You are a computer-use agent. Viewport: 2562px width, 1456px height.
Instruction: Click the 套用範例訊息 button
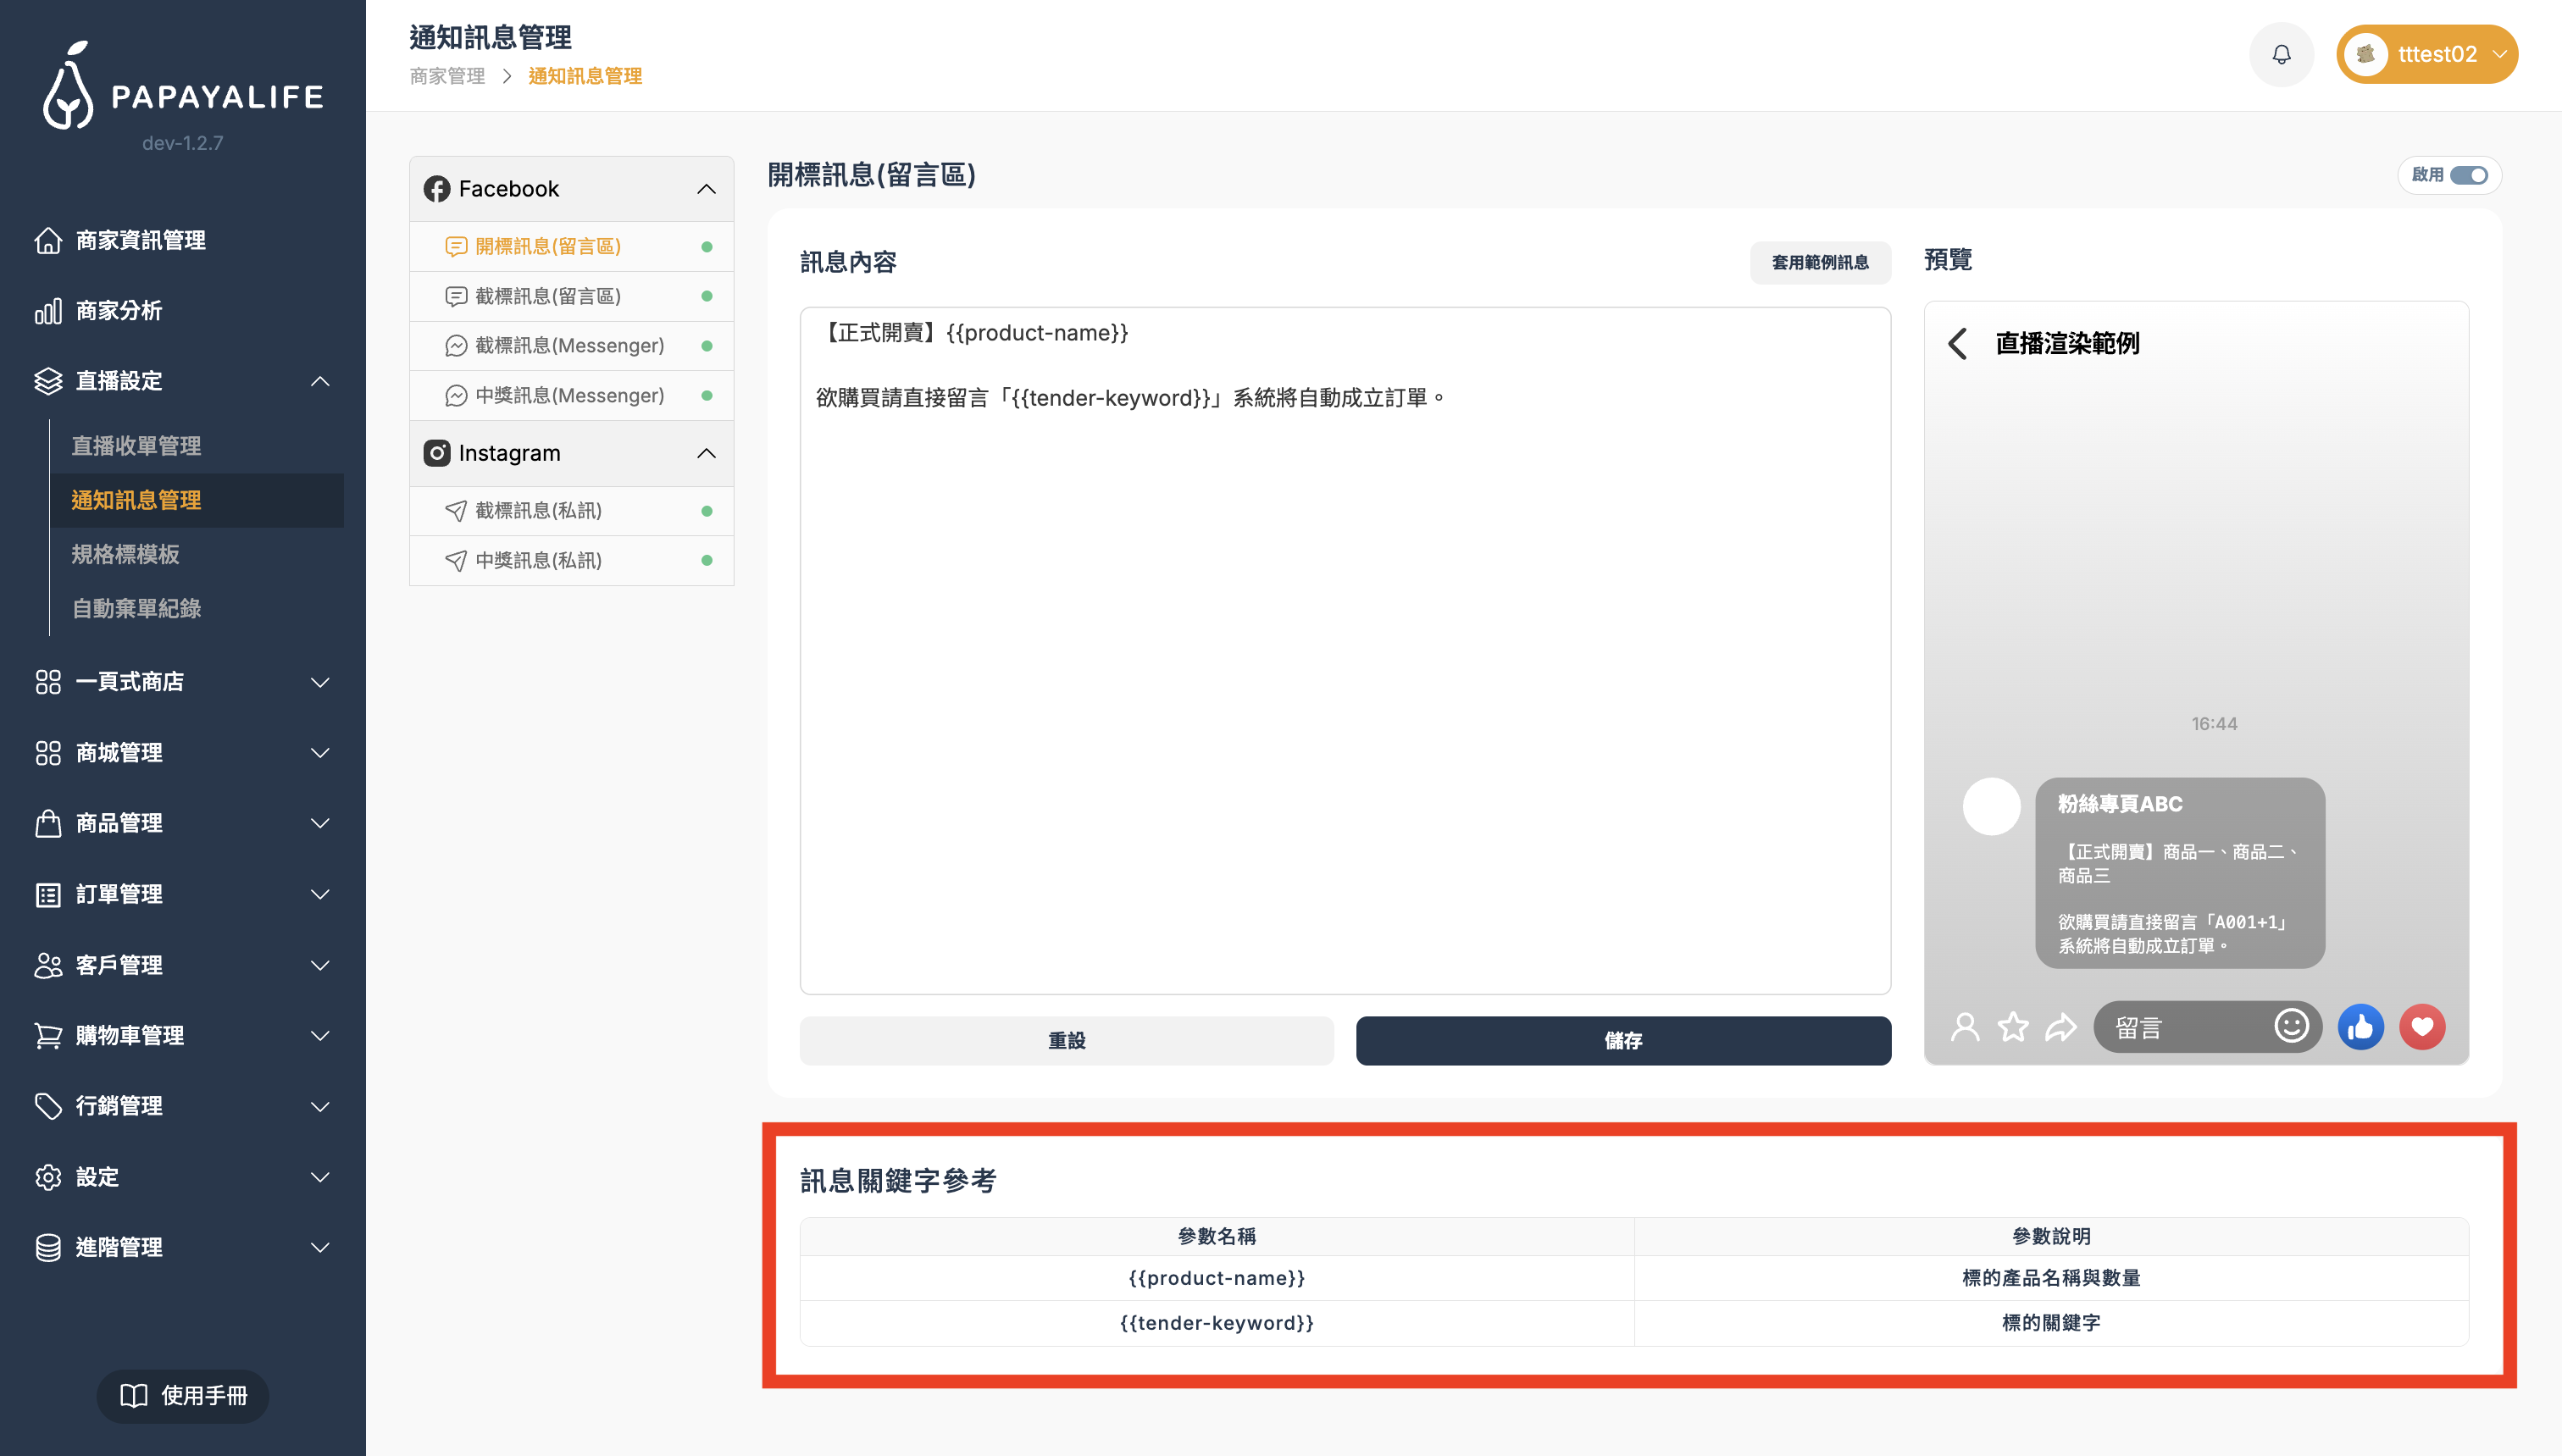(x=1819, y=262)
